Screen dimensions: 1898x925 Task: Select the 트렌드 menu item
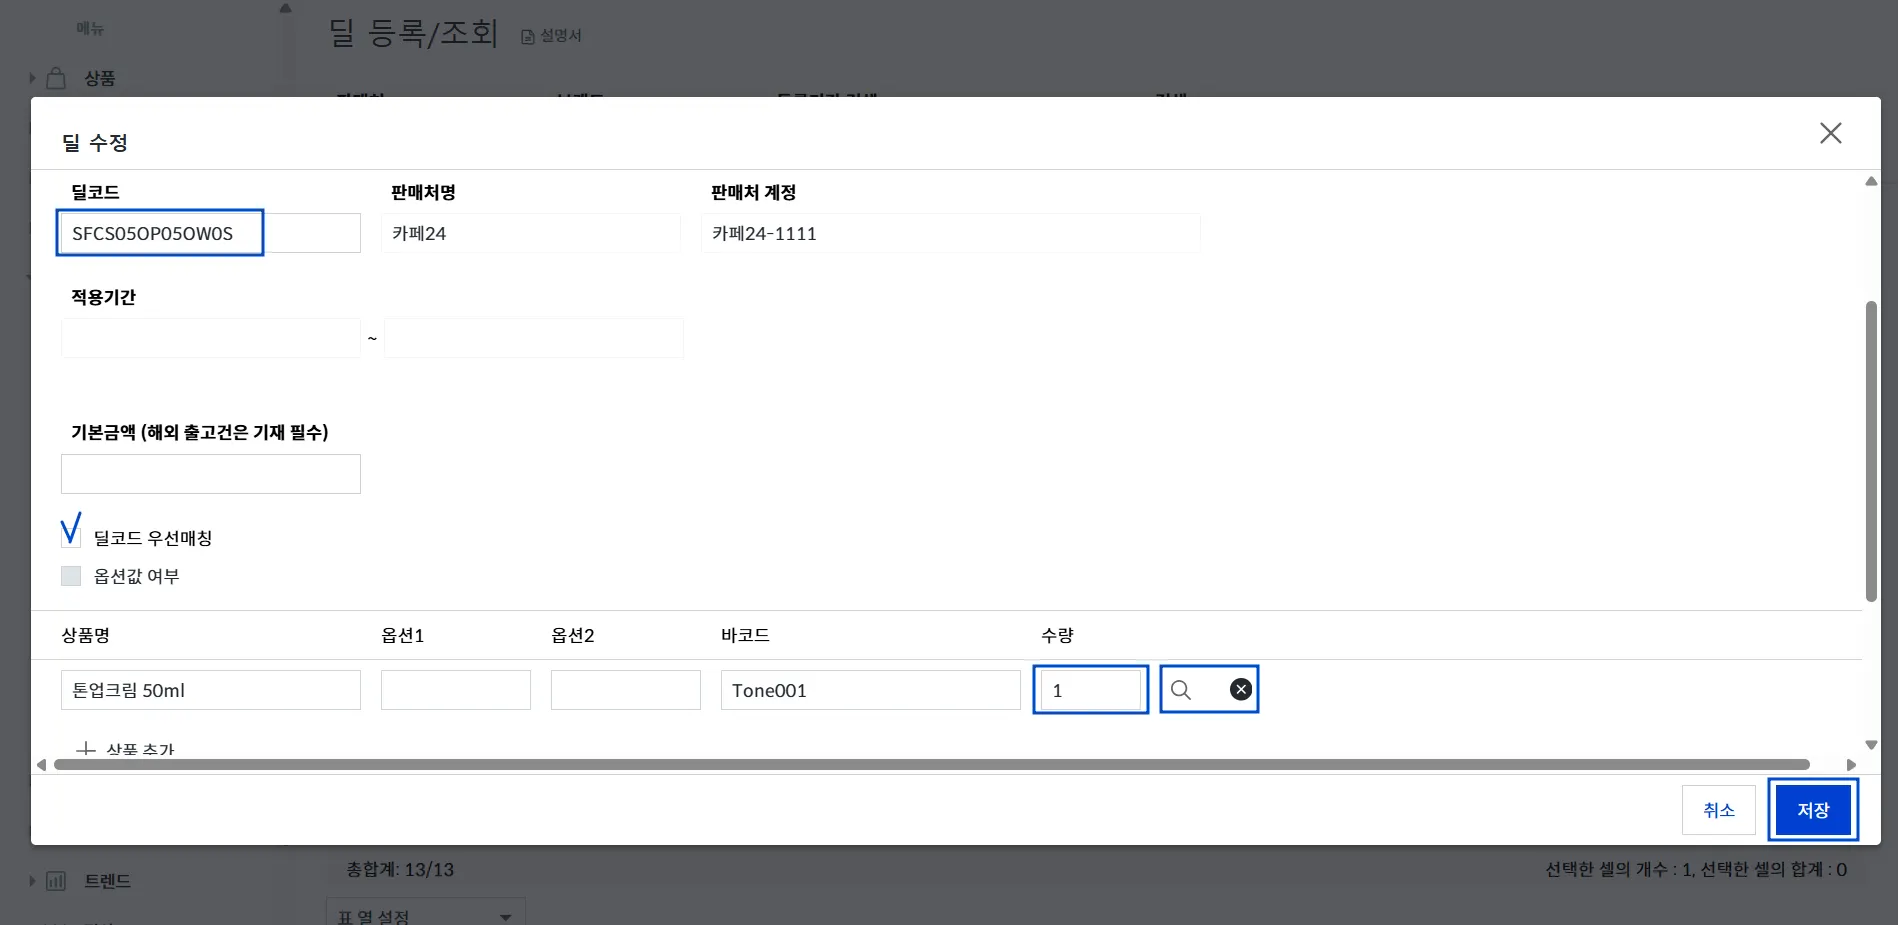(x=107, y=881)
